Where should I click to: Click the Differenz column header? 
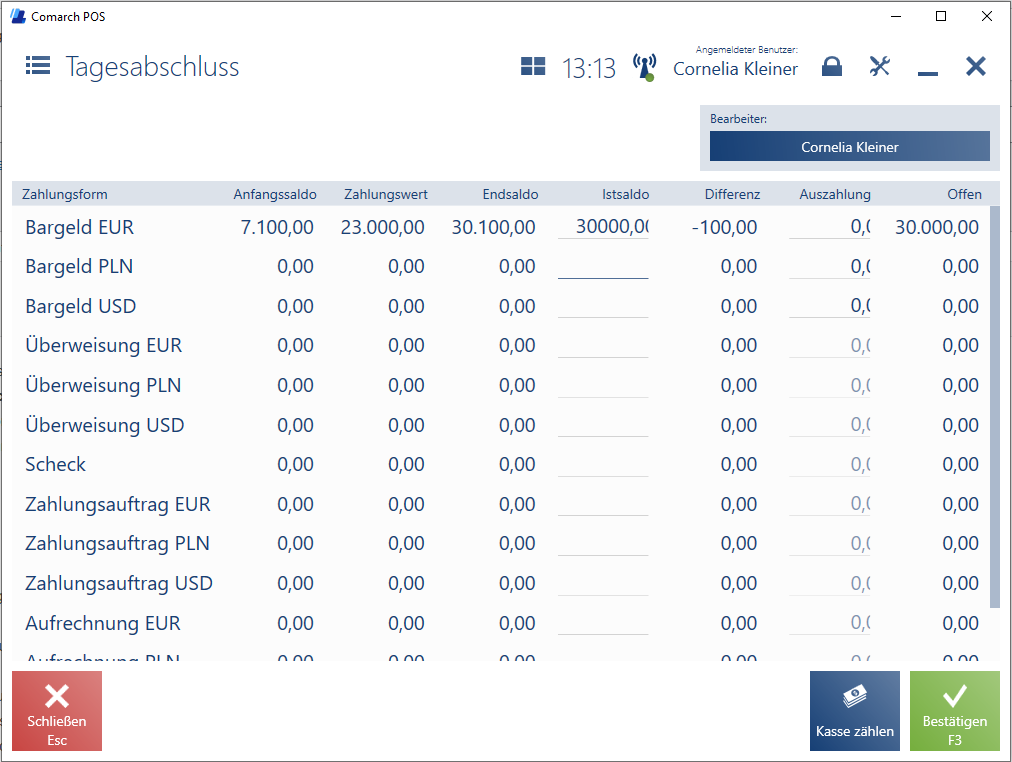(732, 194)
